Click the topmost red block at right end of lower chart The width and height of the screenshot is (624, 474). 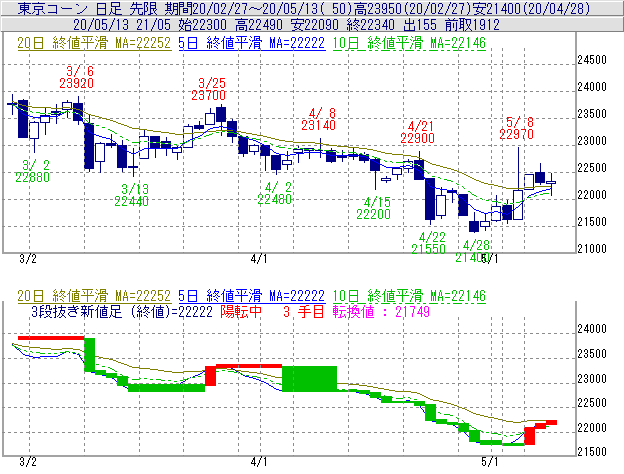[551, 423]
